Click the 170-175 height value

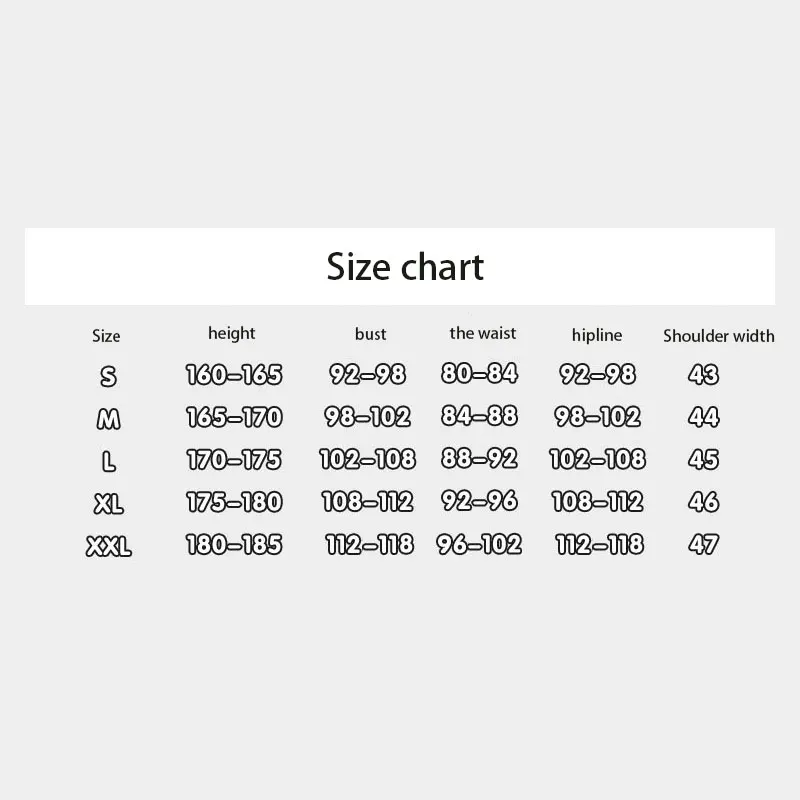pyautogui.click(x=234, y=460)
